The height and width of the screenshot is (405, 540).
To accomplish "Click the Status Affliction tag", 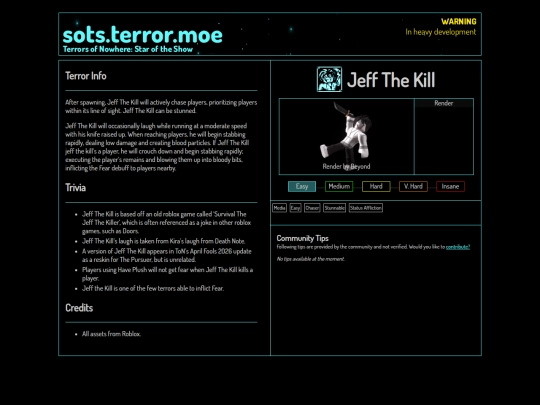I will [365, 208].
